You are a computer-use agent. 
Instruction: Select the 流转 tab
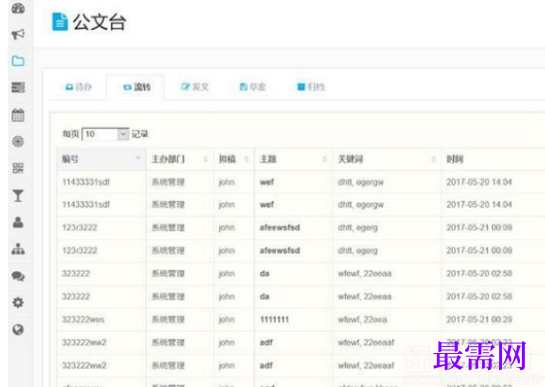pos(137,87)
